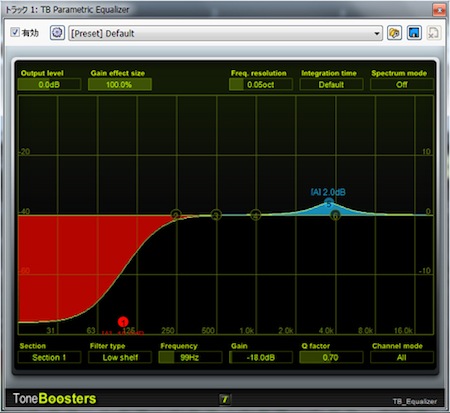450x413 pixels.
Task: Adjust Gain effect size 100.0% control
Action: coord(120,84)
